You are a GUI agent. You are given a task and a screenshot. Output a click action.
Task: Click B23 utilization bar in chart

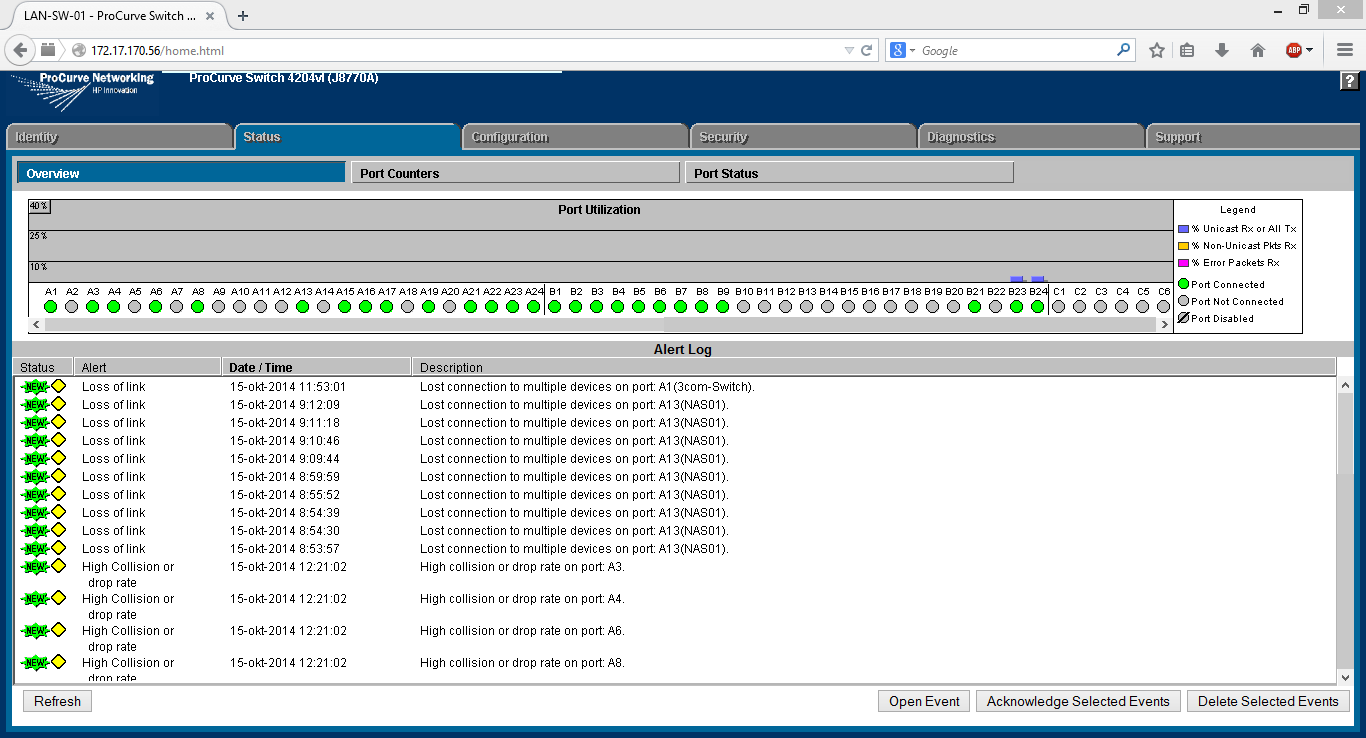1017,279
